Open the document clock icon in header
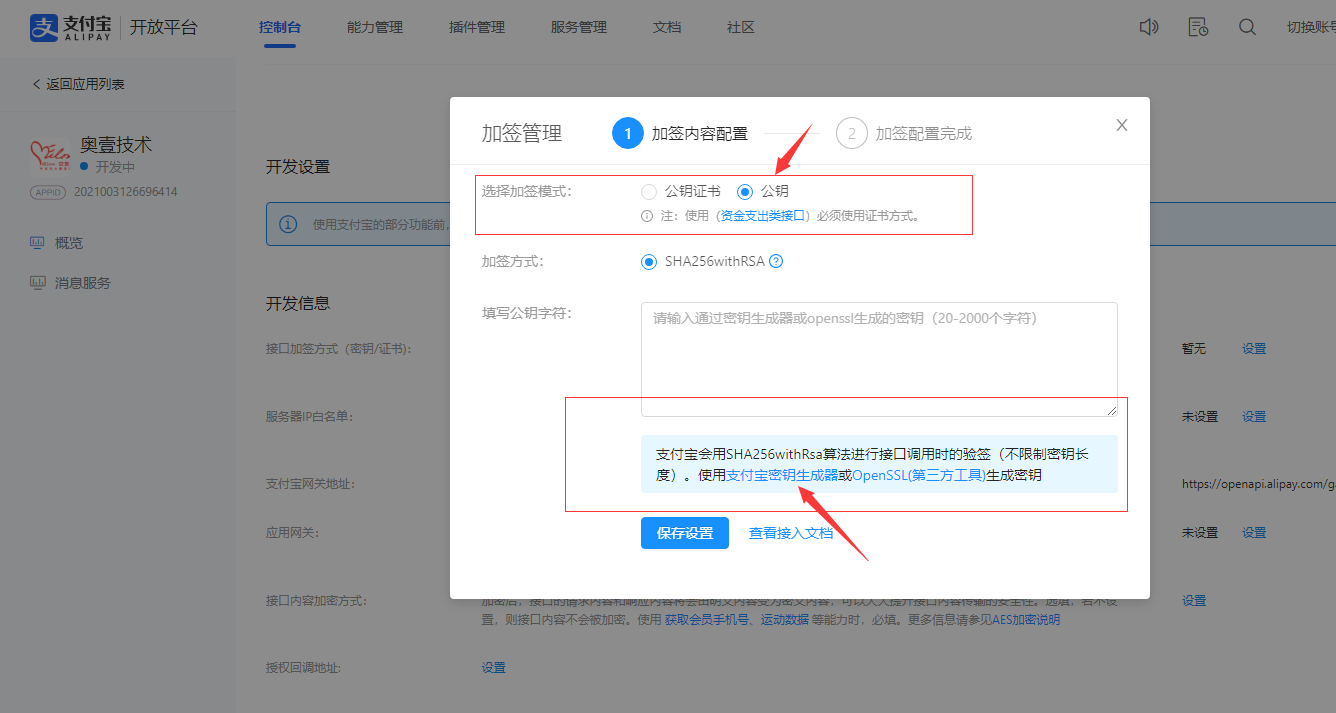Screen dimensions: 1336x713 click(1197, 27)
